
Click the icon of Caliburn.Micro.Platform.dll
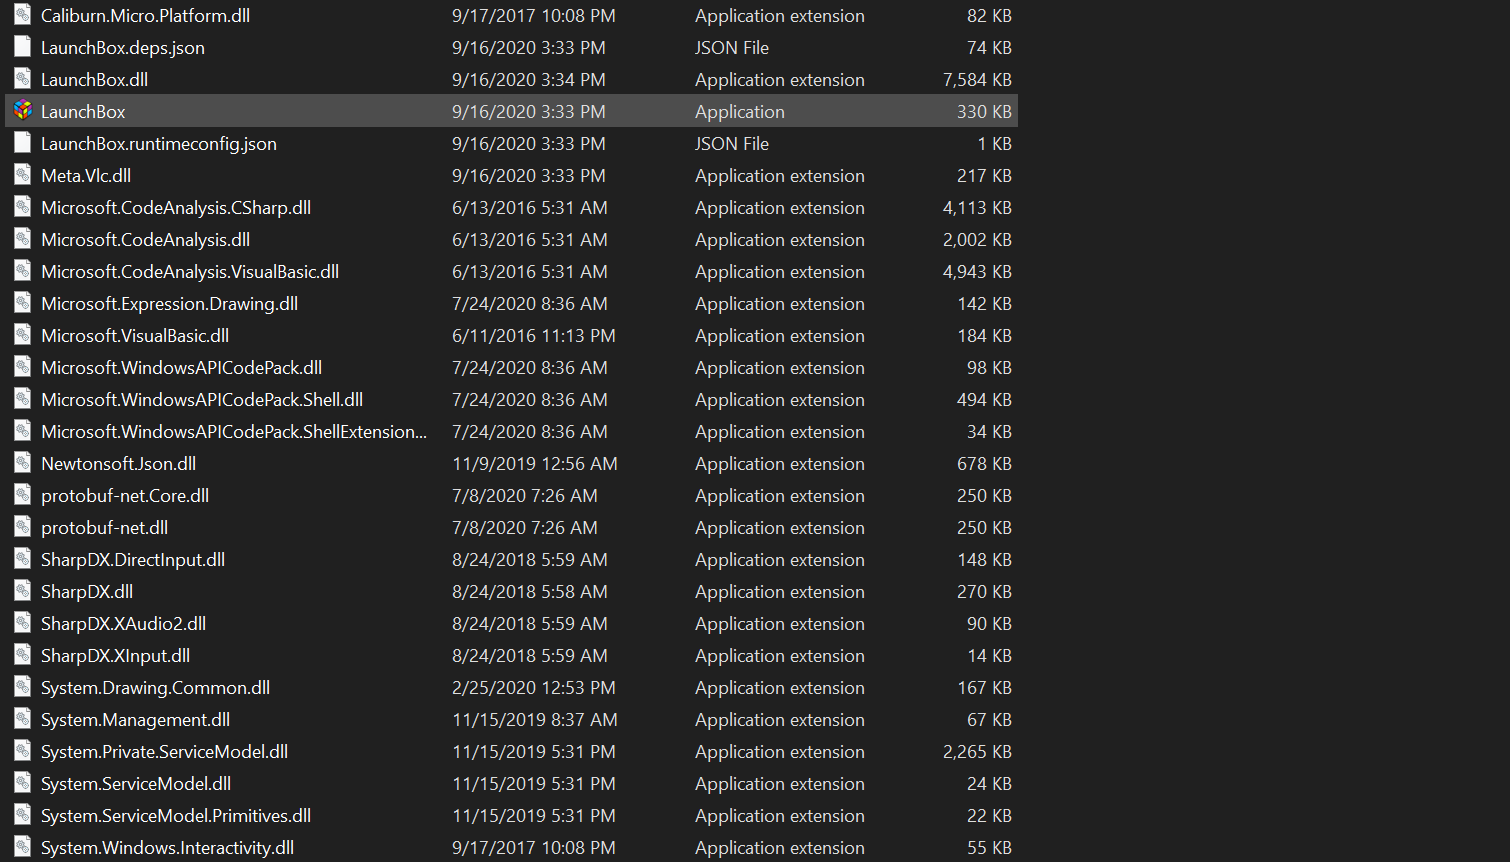coord(22,15)
